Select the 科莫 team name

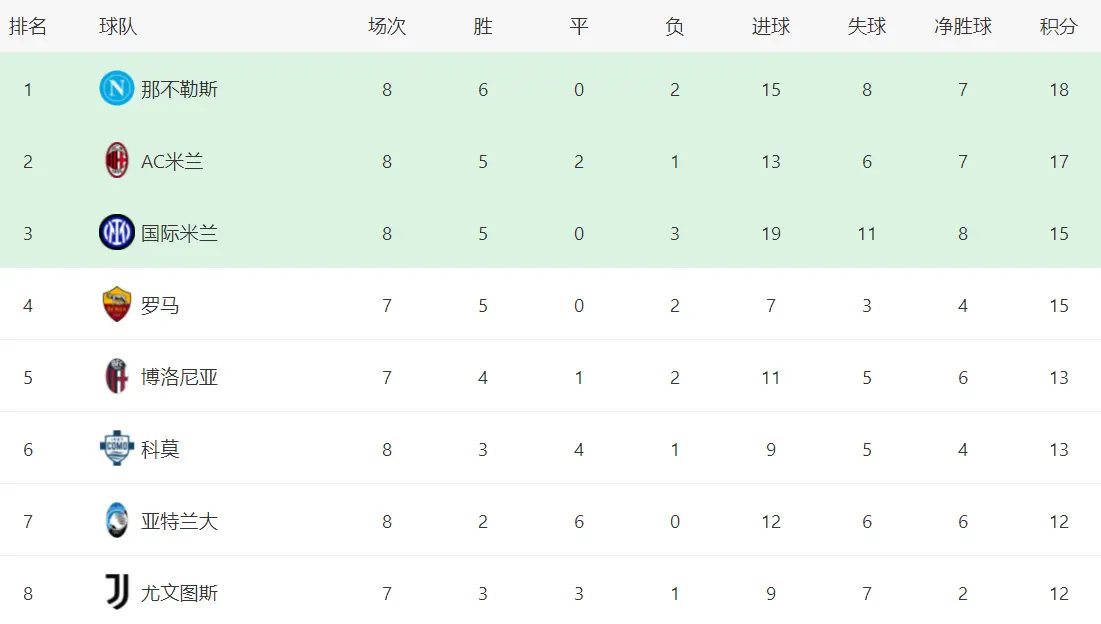[160, 450]
